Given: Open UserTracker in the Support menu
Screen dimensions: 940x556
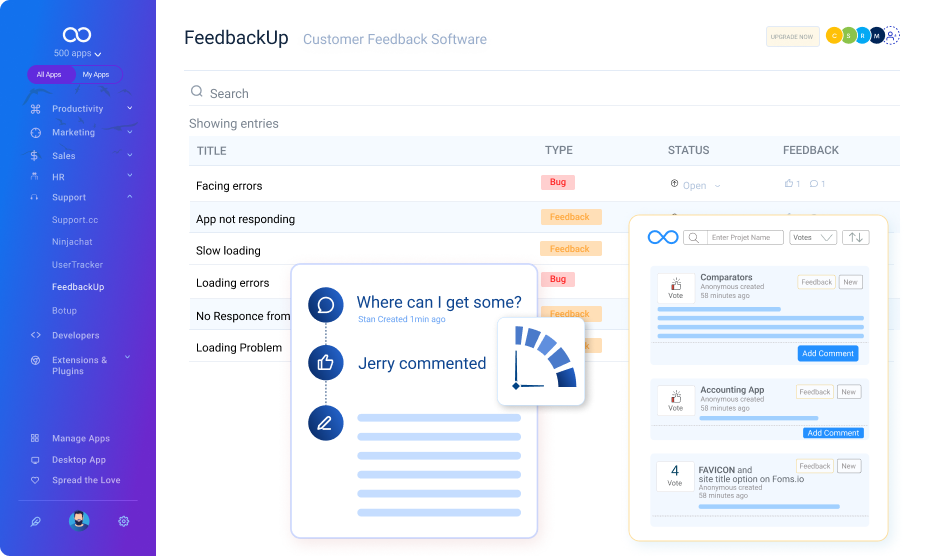Looking at the screenshot, I should pyautogui.click(x=77, y=265).
